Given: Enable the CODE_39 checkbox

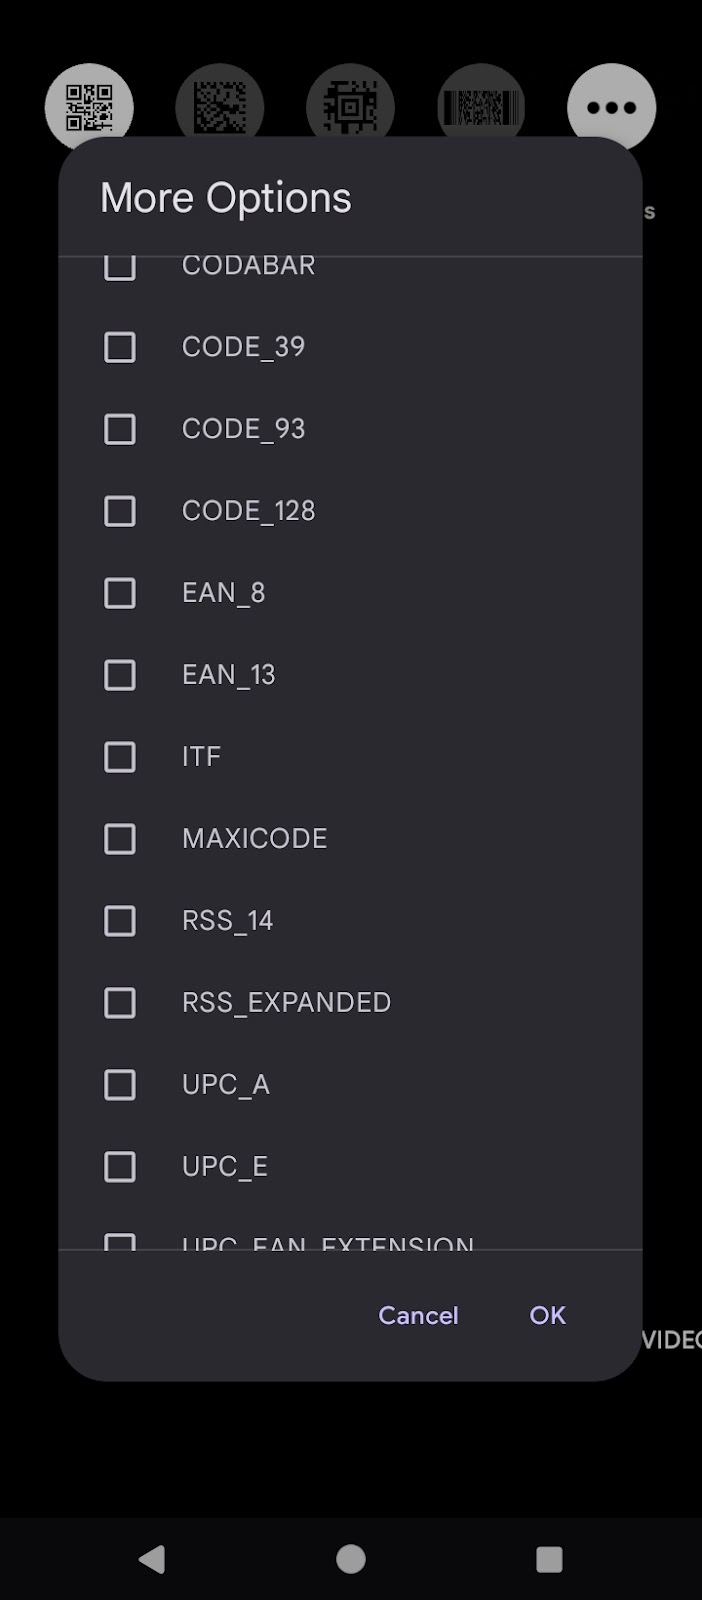Looking at the screenshot, I should coord(120,347).
